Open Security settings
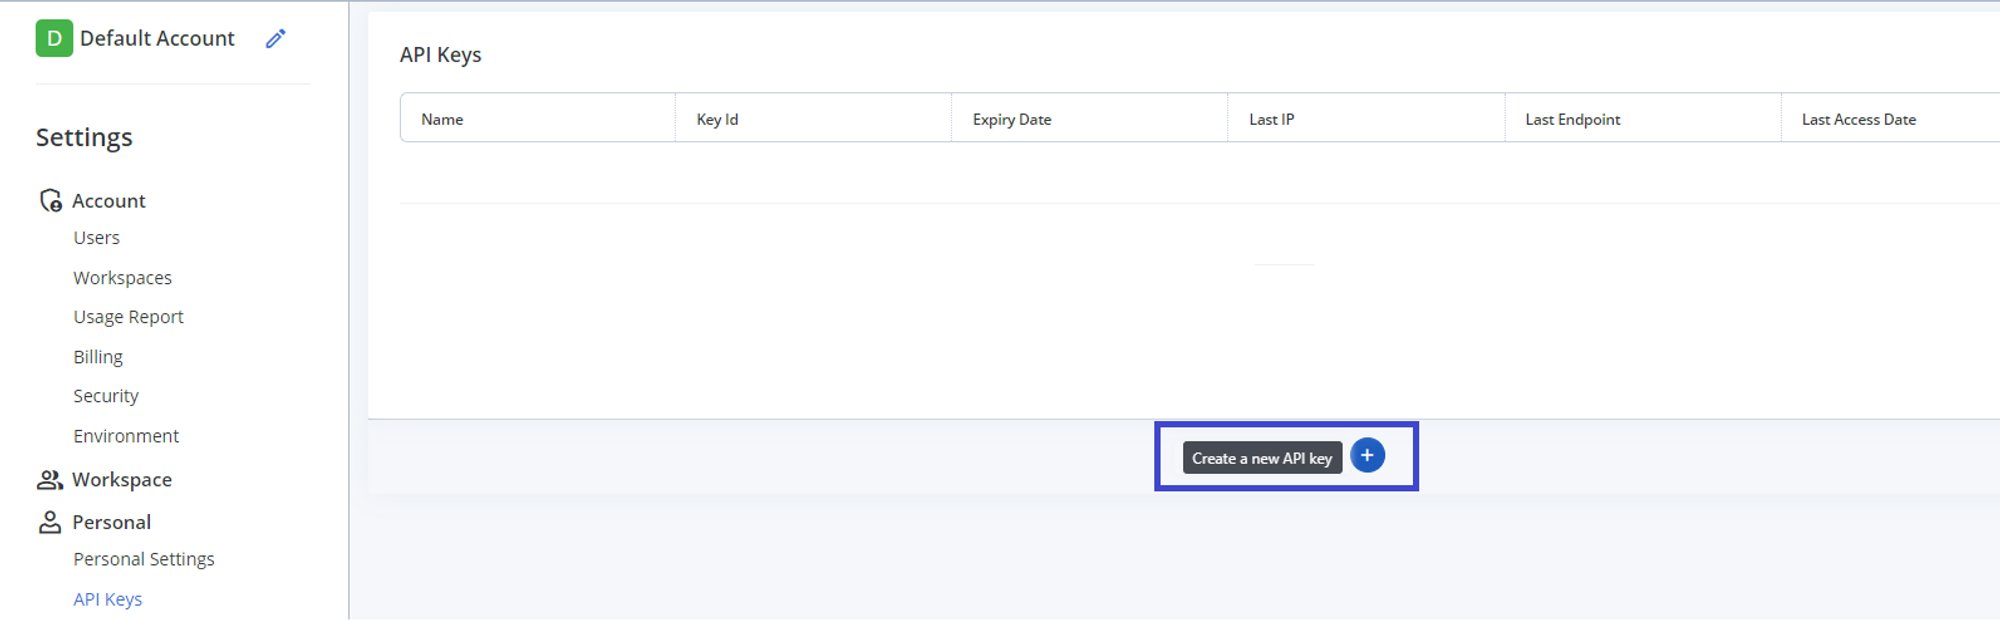This screenshot has height=620, width=2000. [105, 396]
